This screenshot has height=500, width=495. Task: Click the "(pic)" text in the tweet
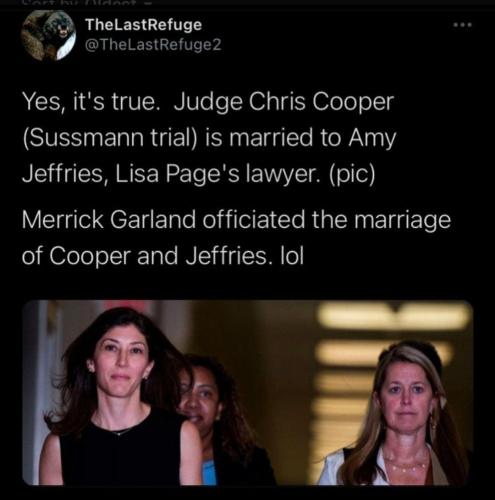click(x=352, y=174)
